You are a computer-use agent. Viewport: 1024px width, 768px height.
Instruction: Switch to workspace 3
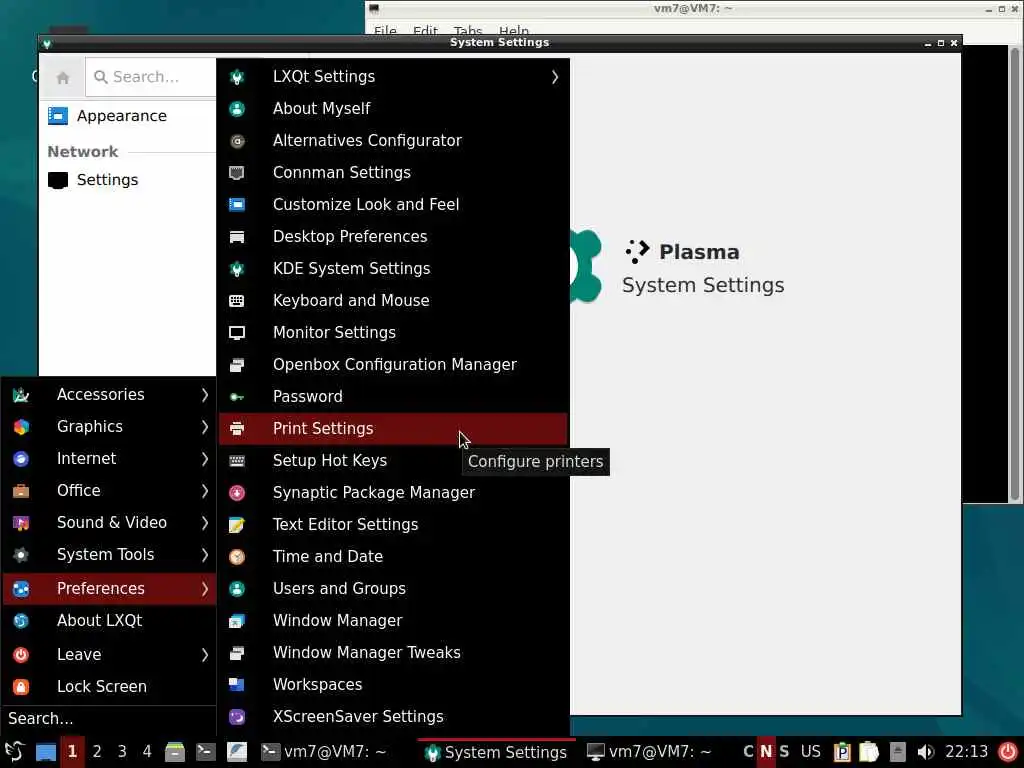pyautogui.click(x=122, y=752)
